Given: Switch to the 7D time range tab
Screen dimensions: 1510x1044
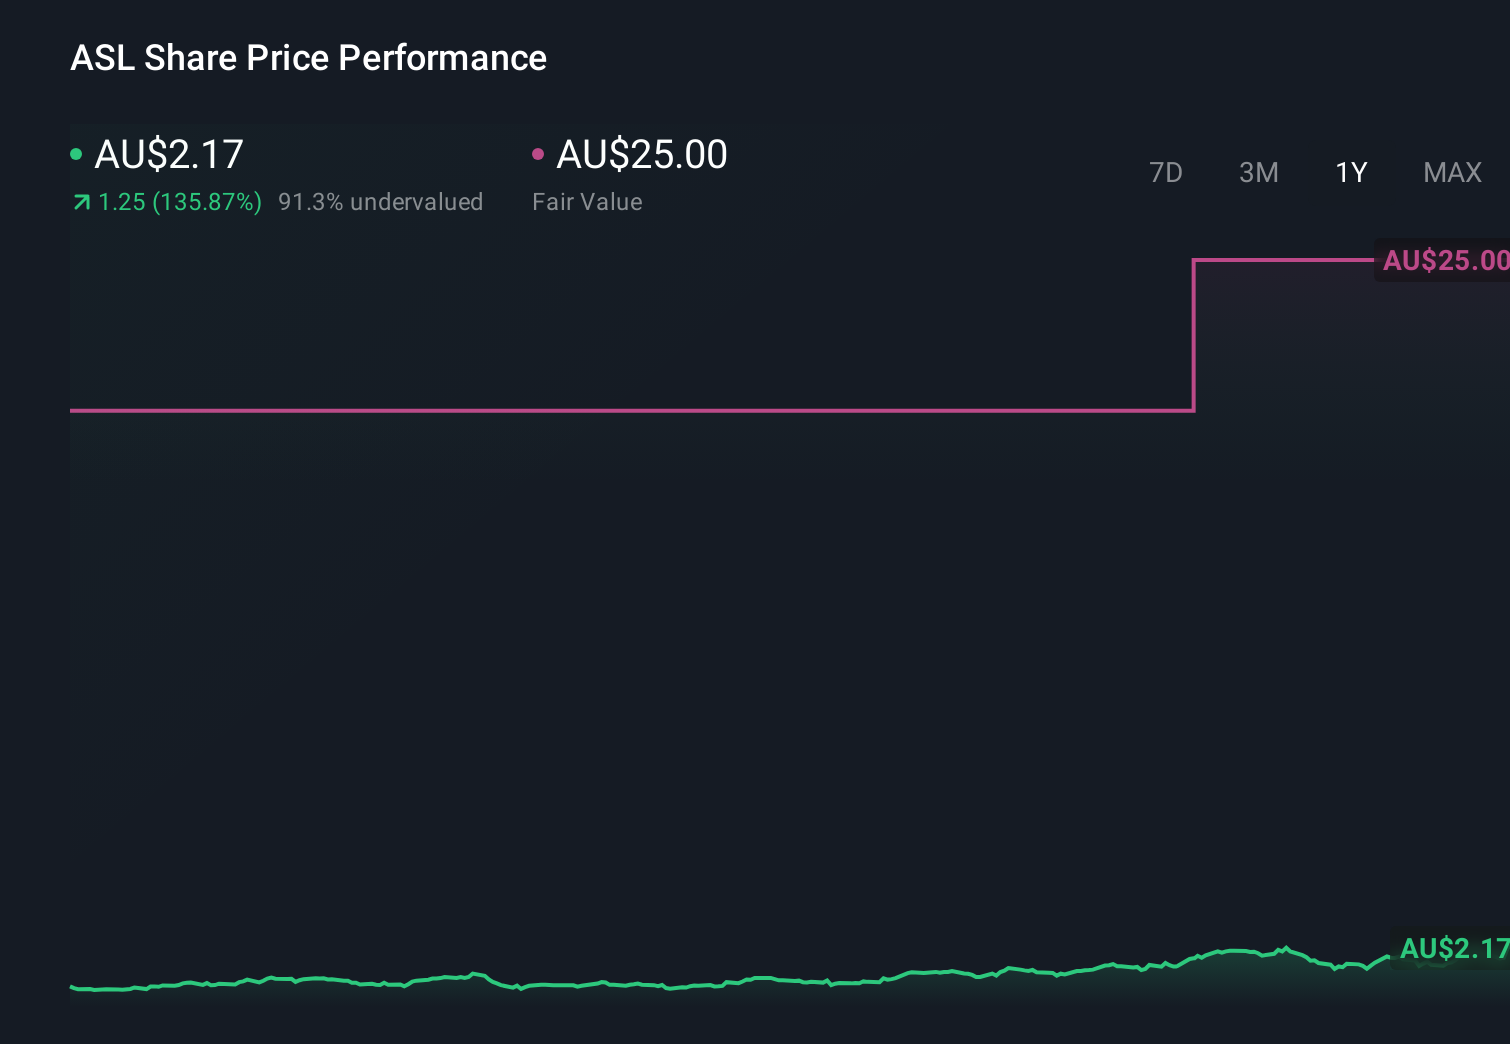Looking at the screenshot, I should [1166, 172].
